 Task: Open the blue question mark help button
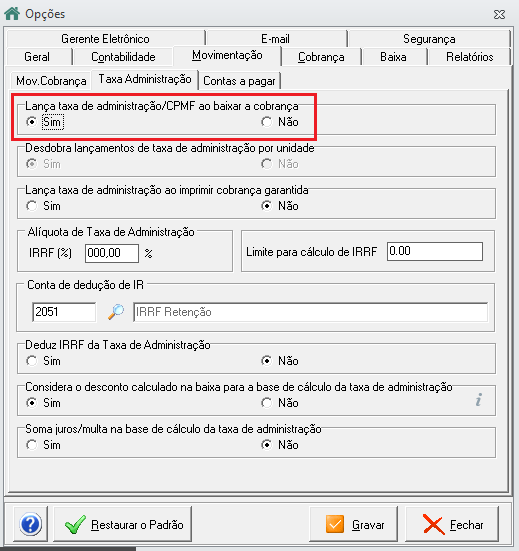tap(31, 524)
